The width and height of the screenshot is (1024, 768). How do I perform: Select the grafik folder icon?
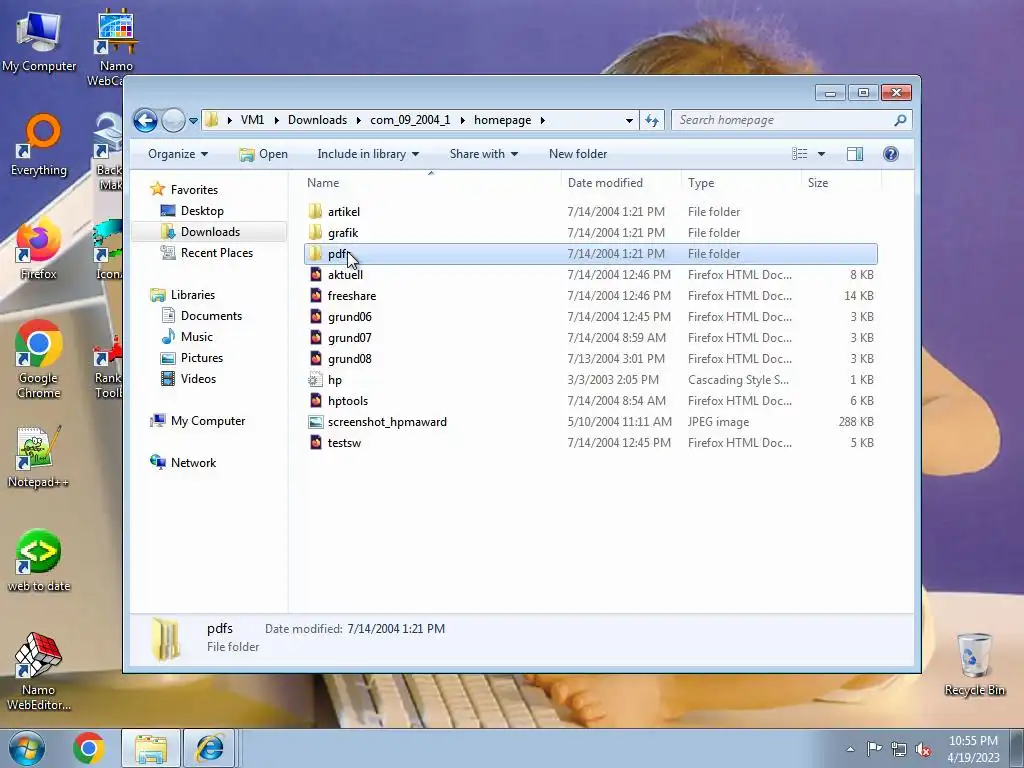[x=315, y=232]
